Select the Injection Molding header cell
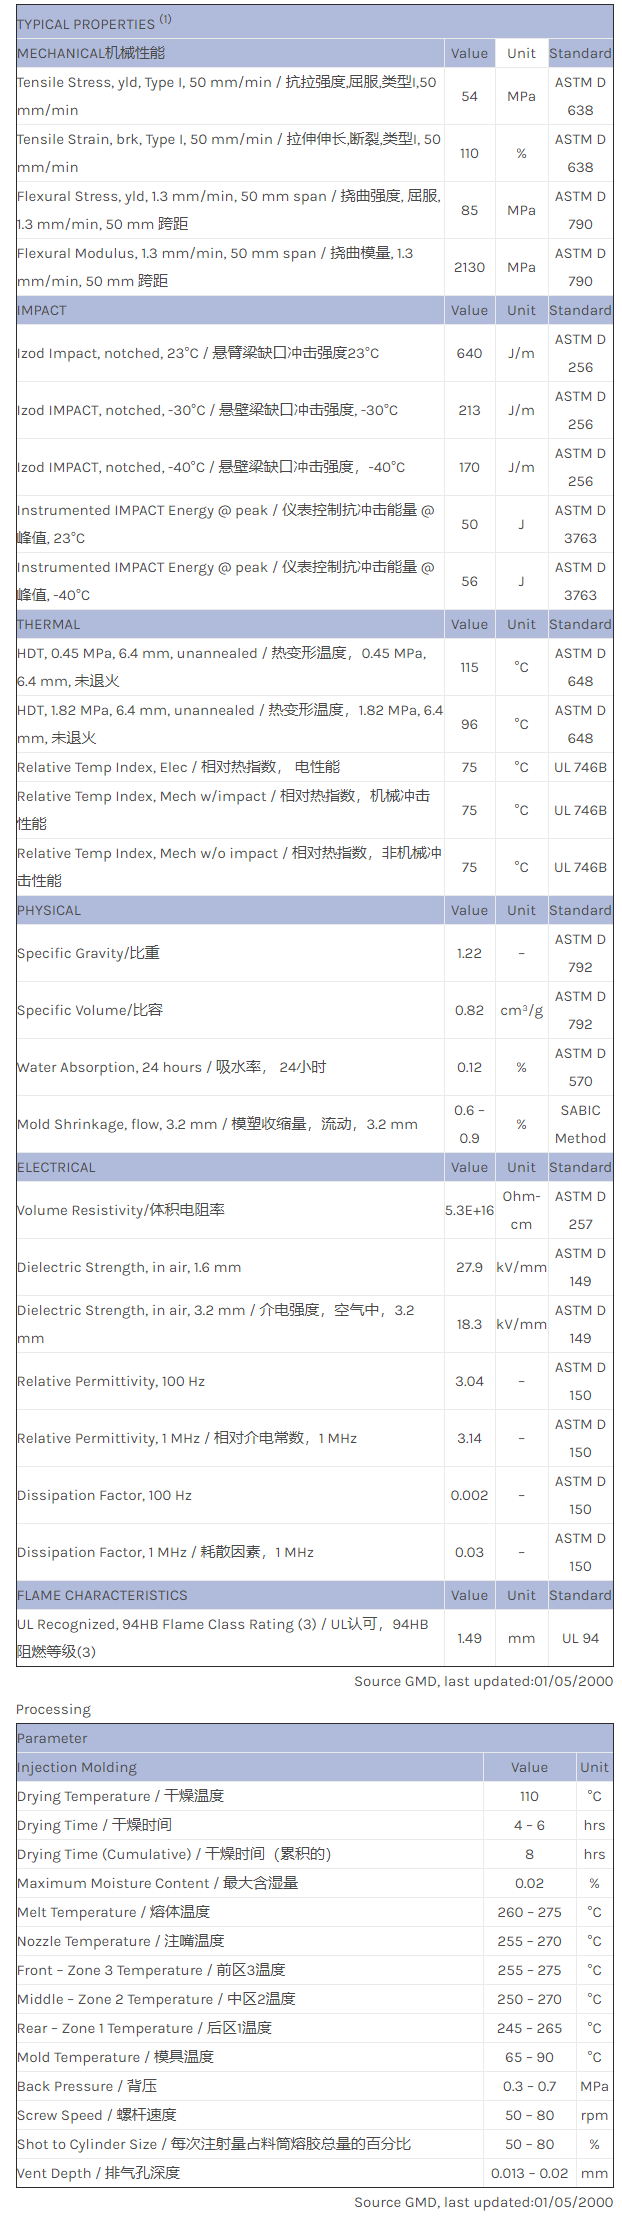The image size is (622, 2217). coord(77,1767)
